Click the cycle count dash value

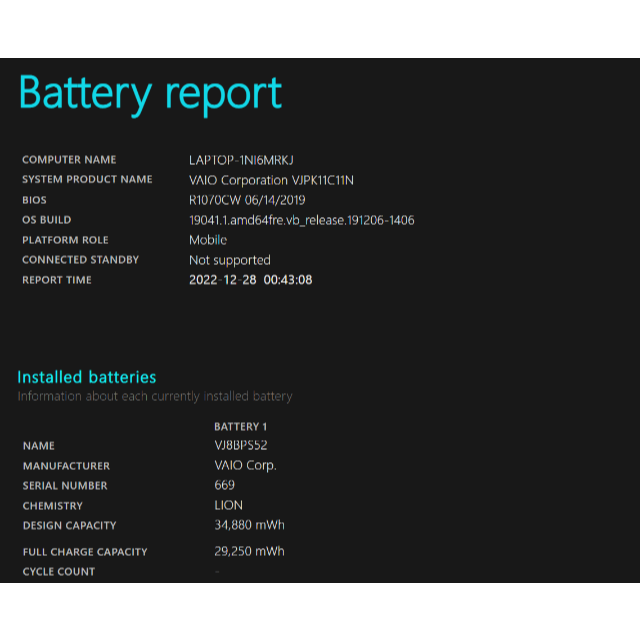[217, 572]
